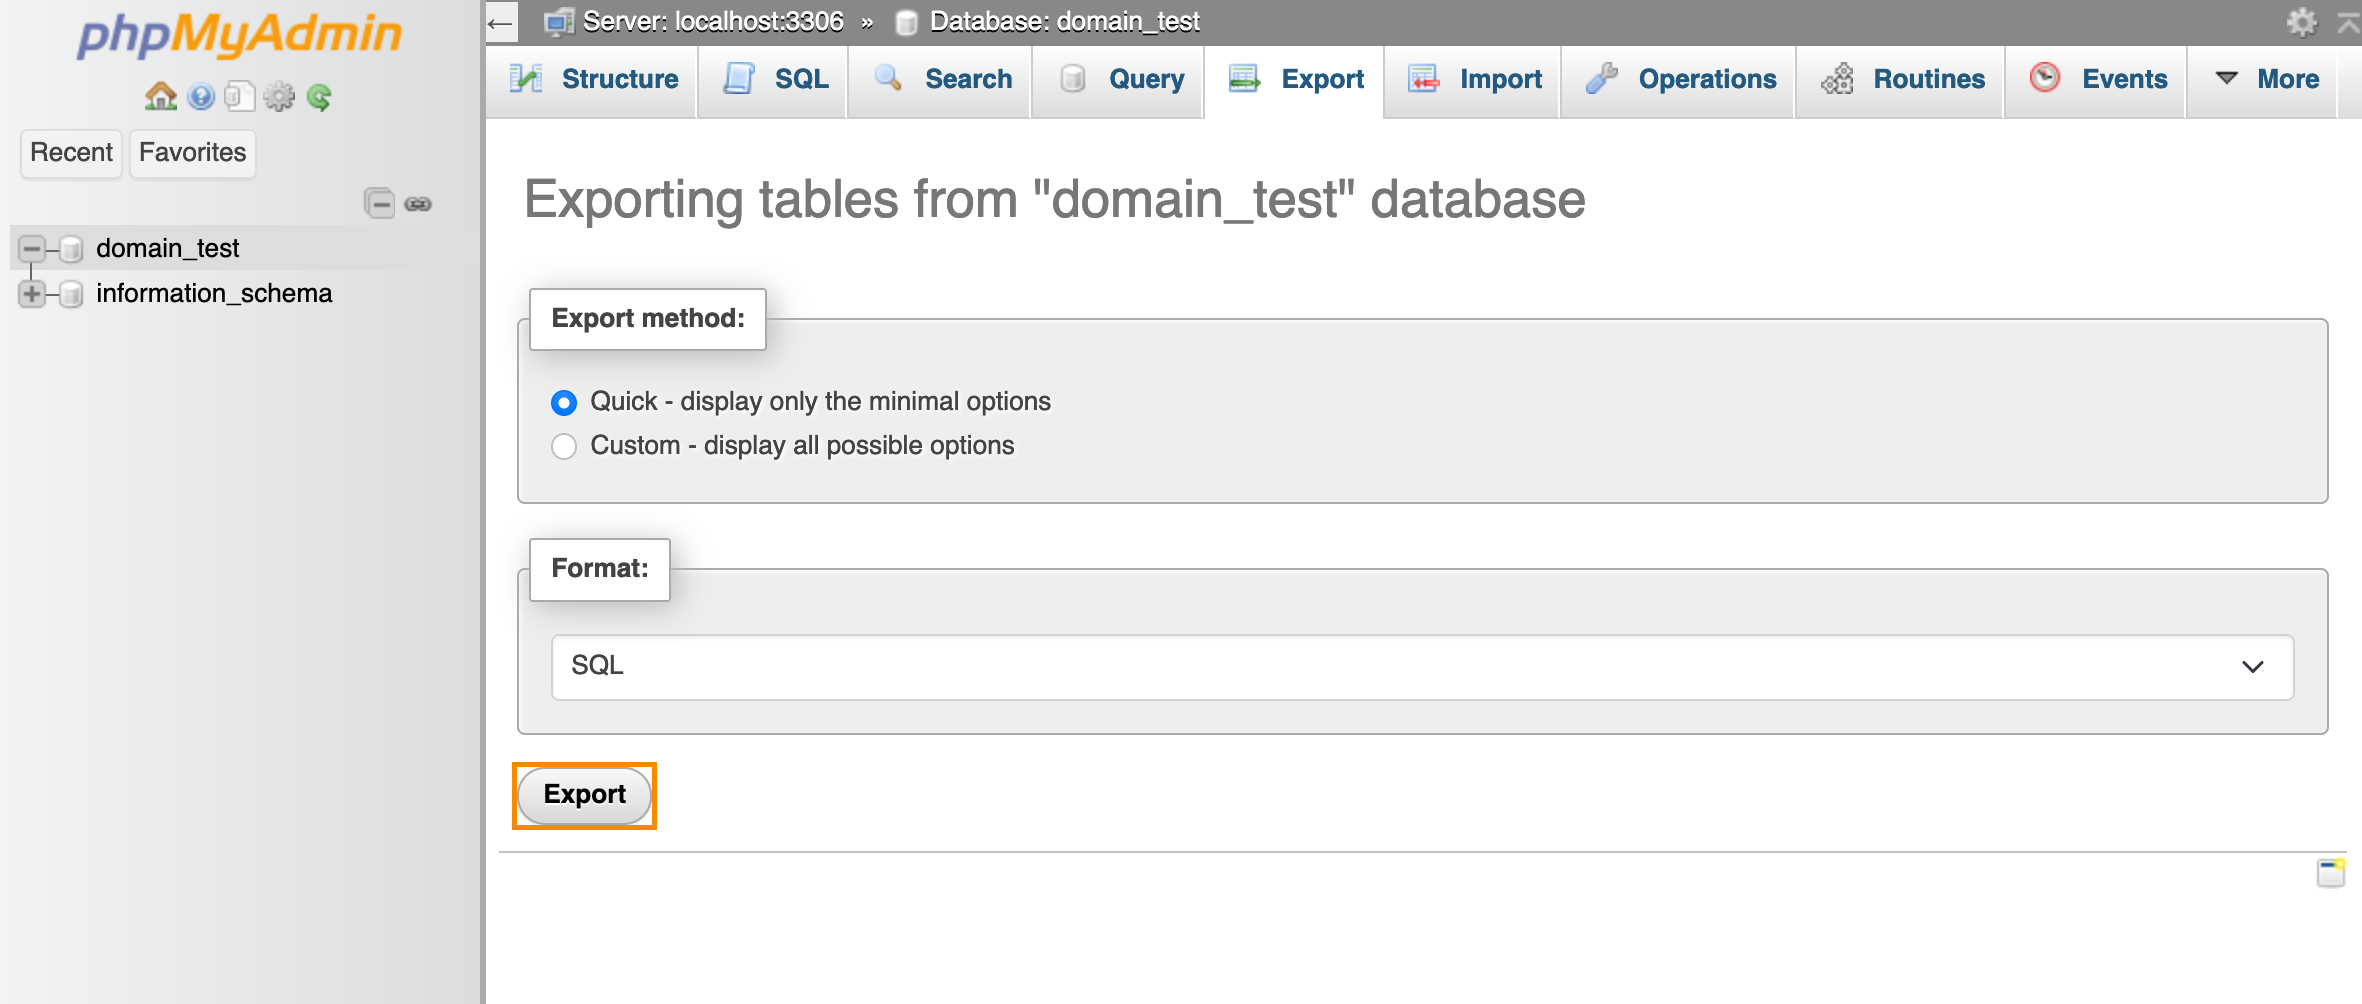Show Recent tables list
The height and width of the screenshot is (1004, 2362).
71,153
